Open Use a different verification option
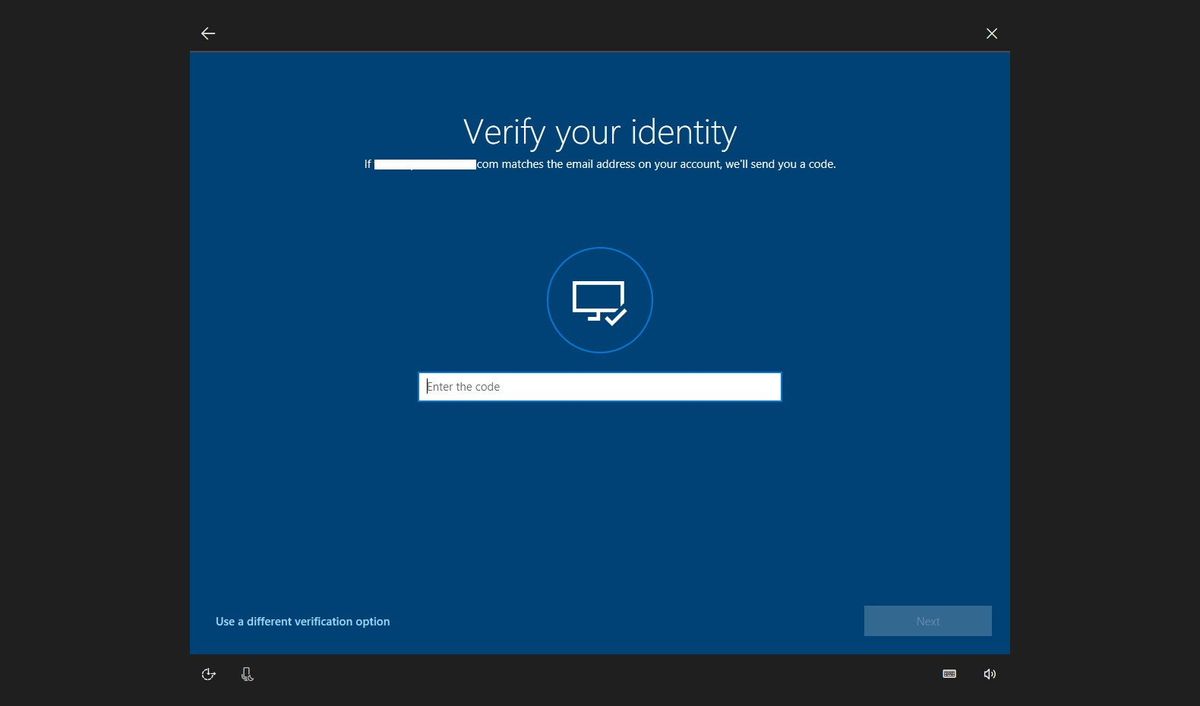 coord(302,621)
